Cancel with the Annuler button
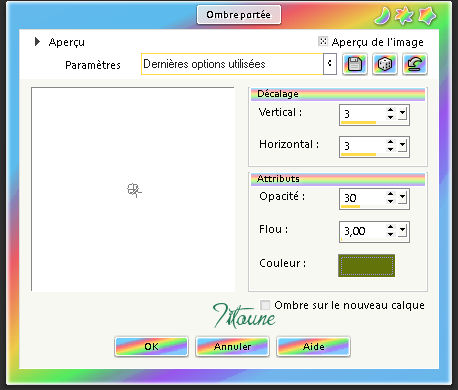Screen dimensions: 458x390 point(232,347)
